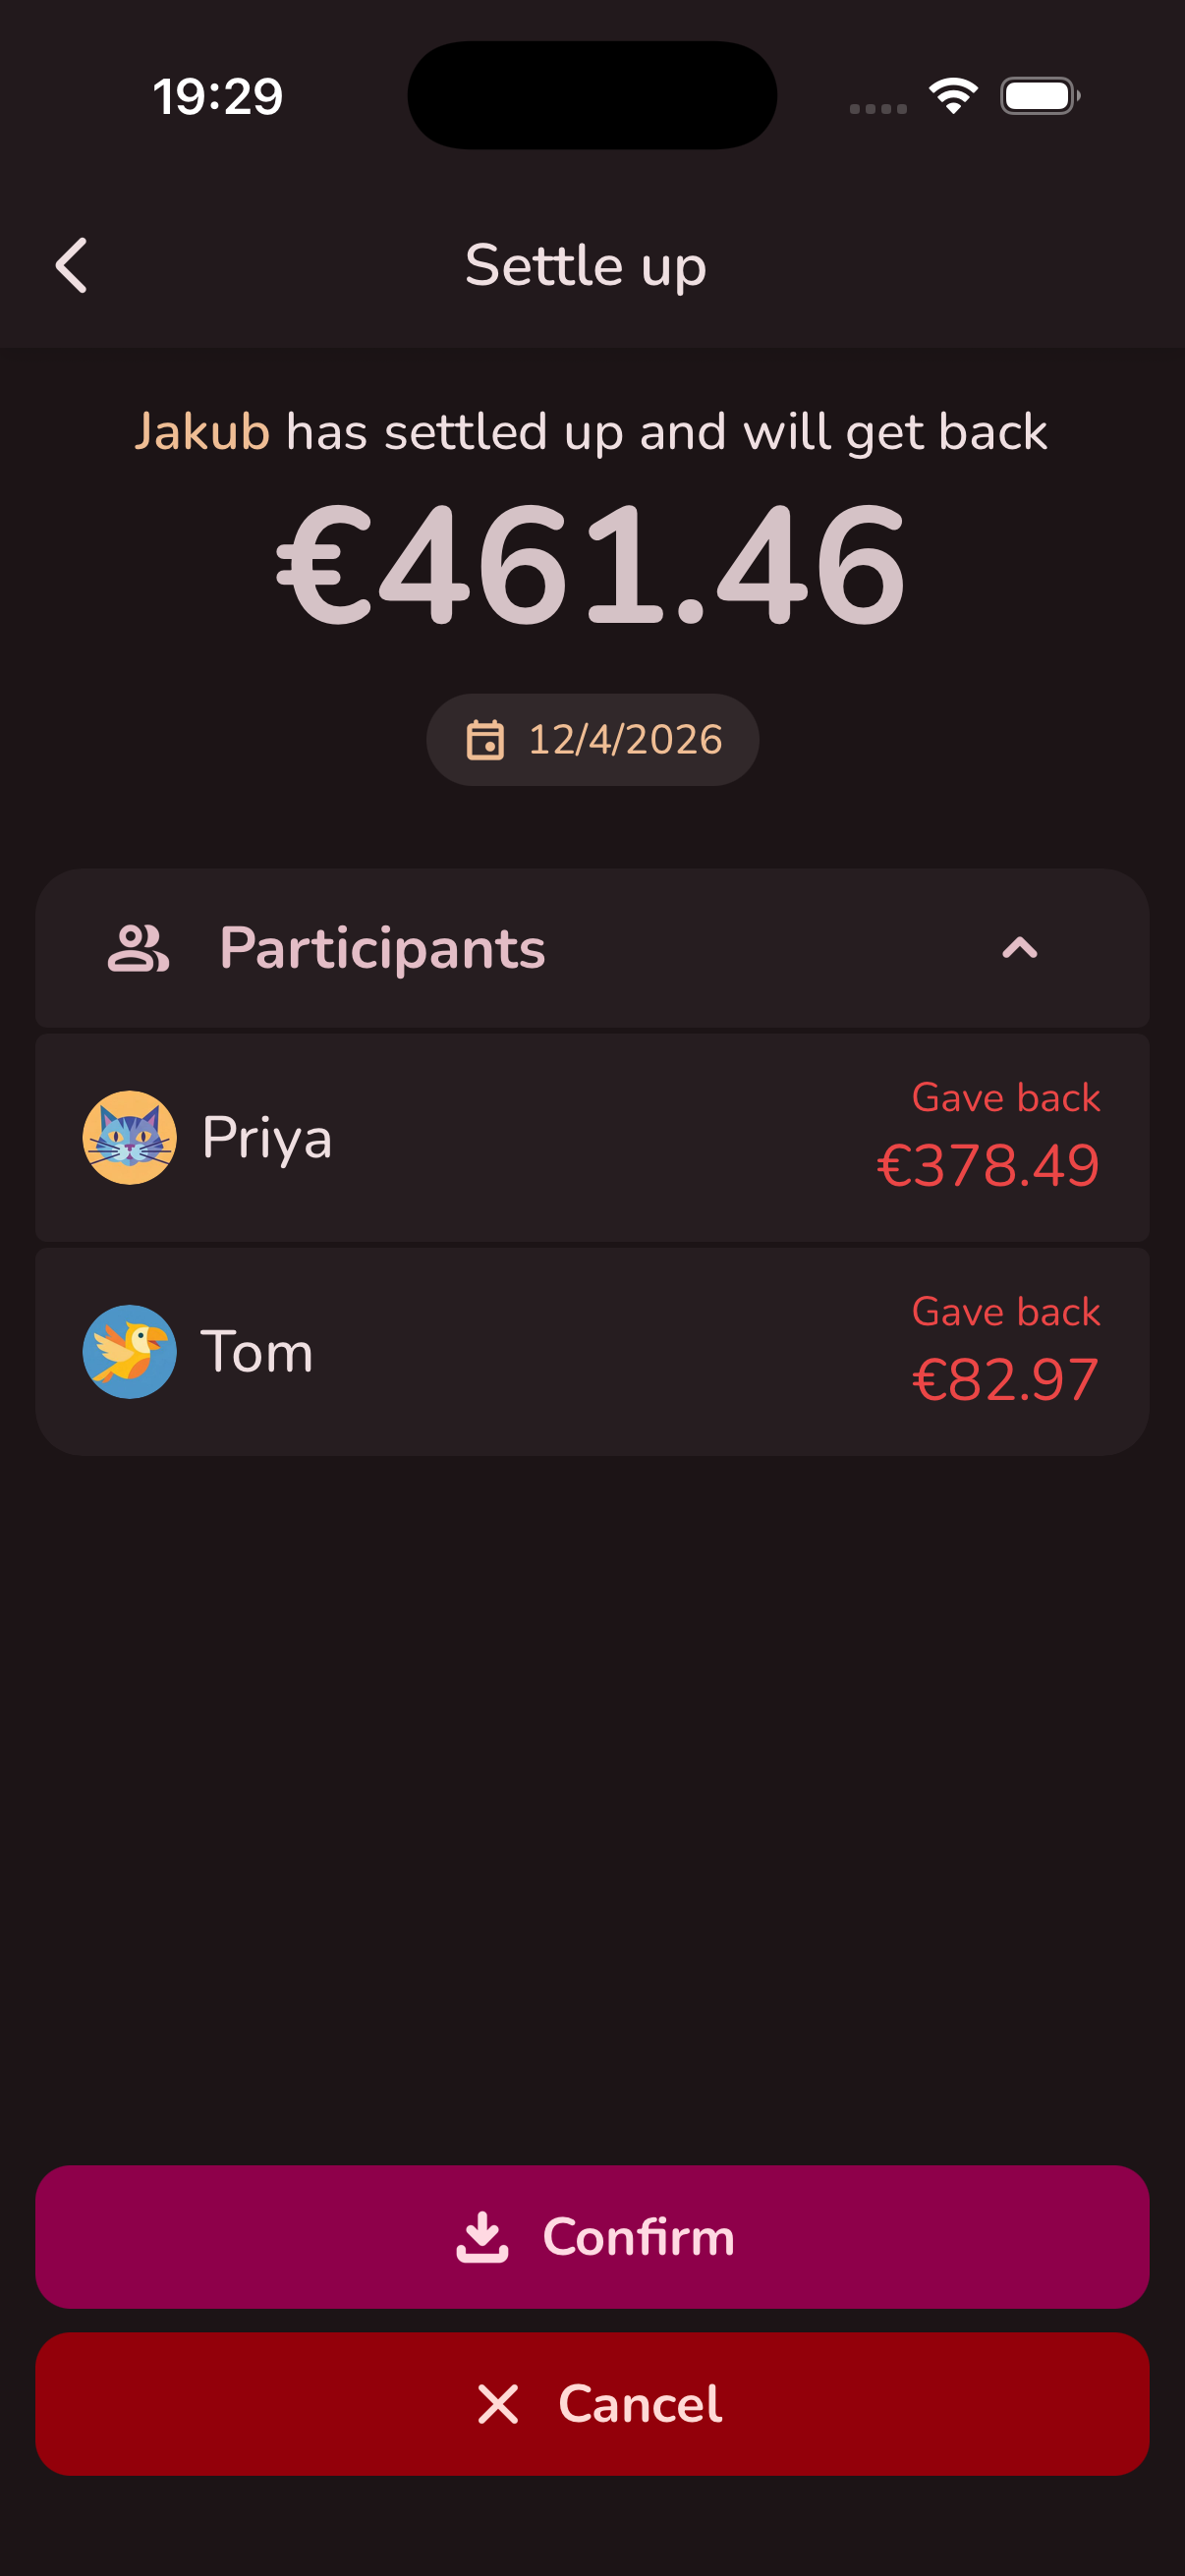Tap the €461.46 total amount
This screenshot has width=1185, height=2576.
[x=592, y=567]
